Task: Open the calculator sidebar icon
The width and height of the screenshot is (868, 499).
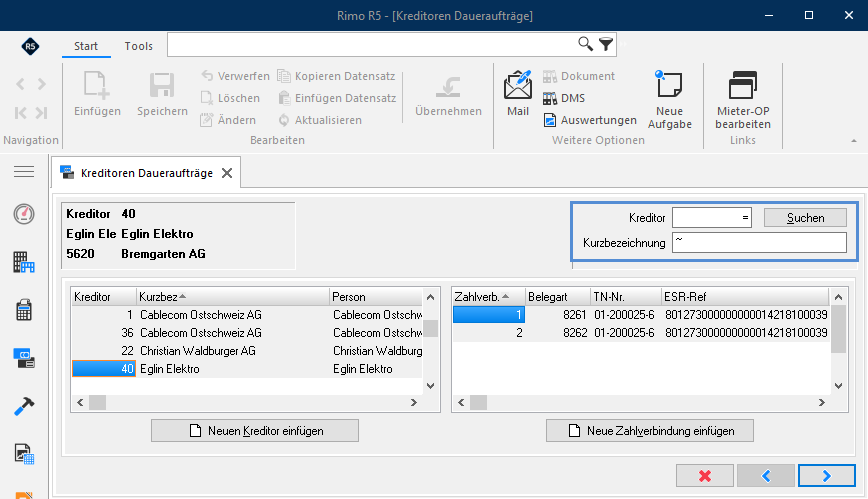Action: coord(24,310)
